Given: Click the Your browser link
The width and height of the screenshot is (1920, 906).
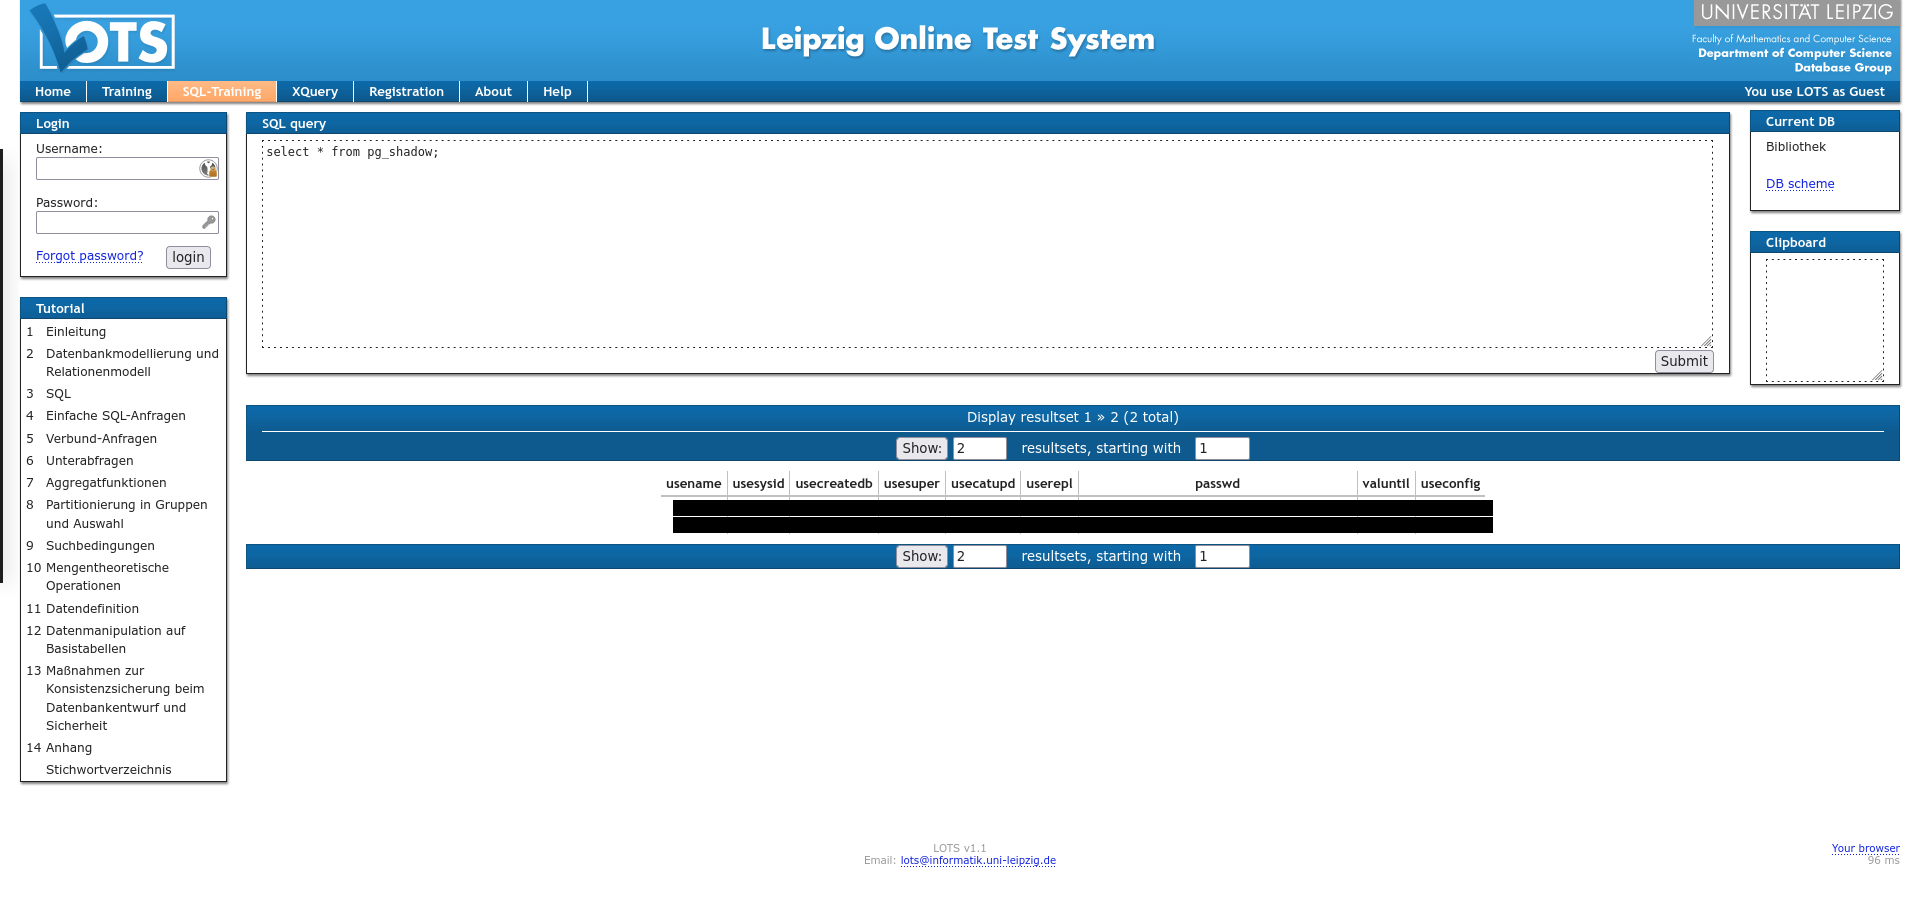Looking at the screenshot, I should 1865,849.
